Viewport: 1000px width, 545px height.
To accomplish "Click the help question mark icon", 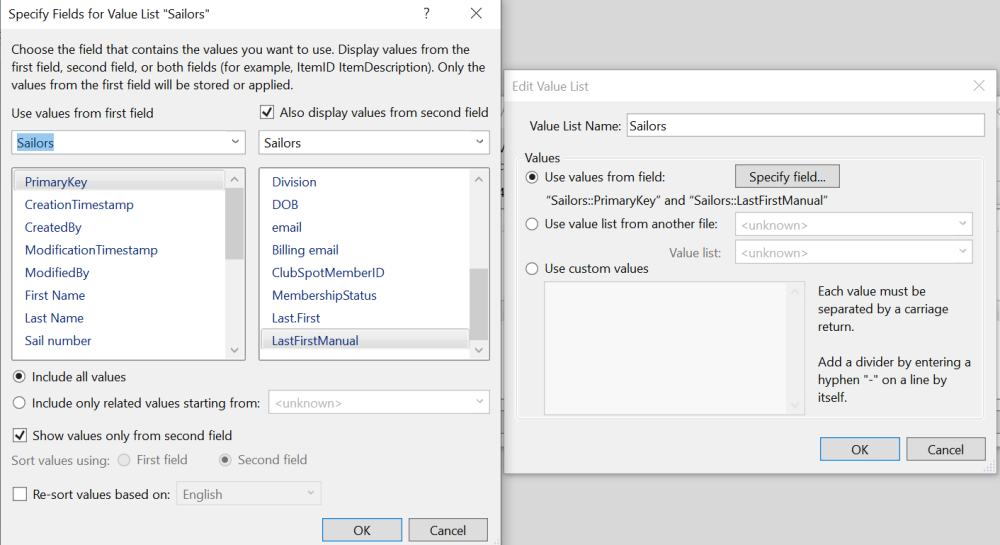I will [427, 14].
